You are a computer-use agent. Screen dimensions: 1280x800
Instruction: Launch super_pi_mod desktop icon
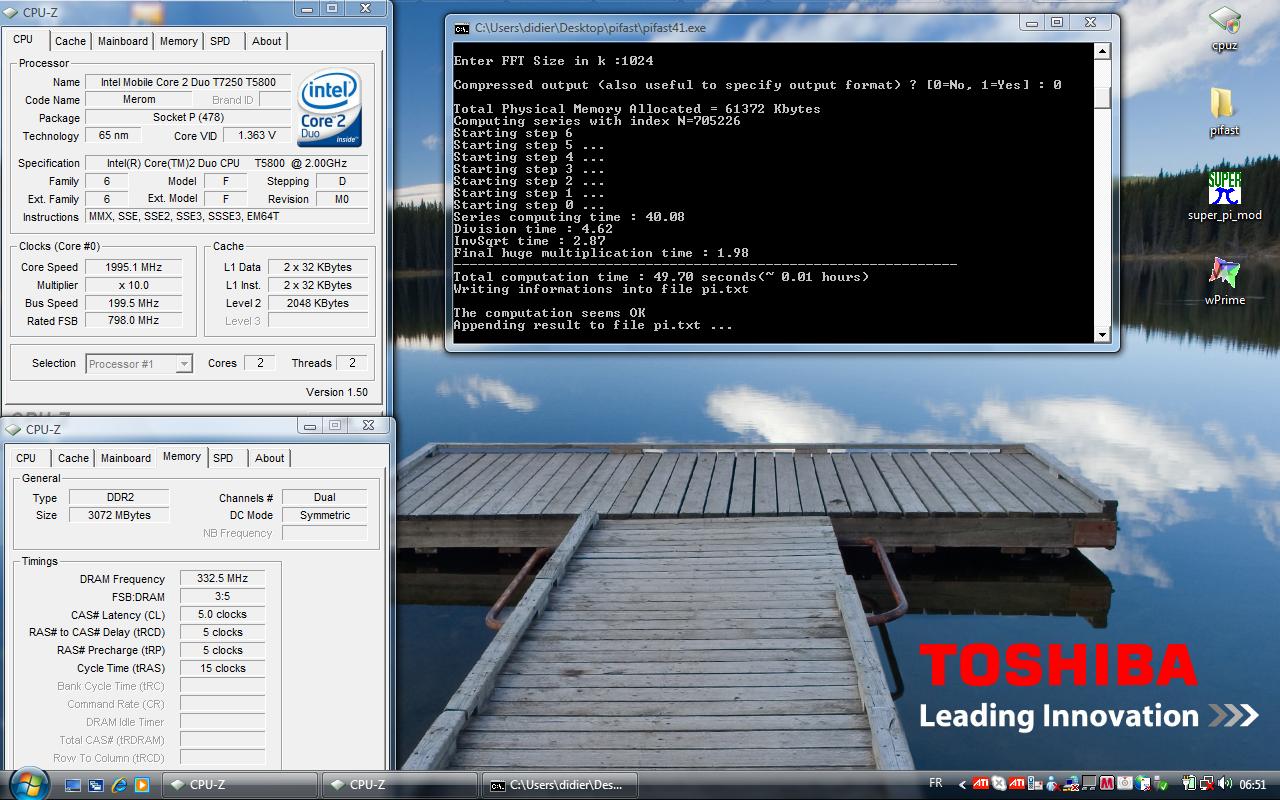pyautogui.click(x=1224, y=188)
